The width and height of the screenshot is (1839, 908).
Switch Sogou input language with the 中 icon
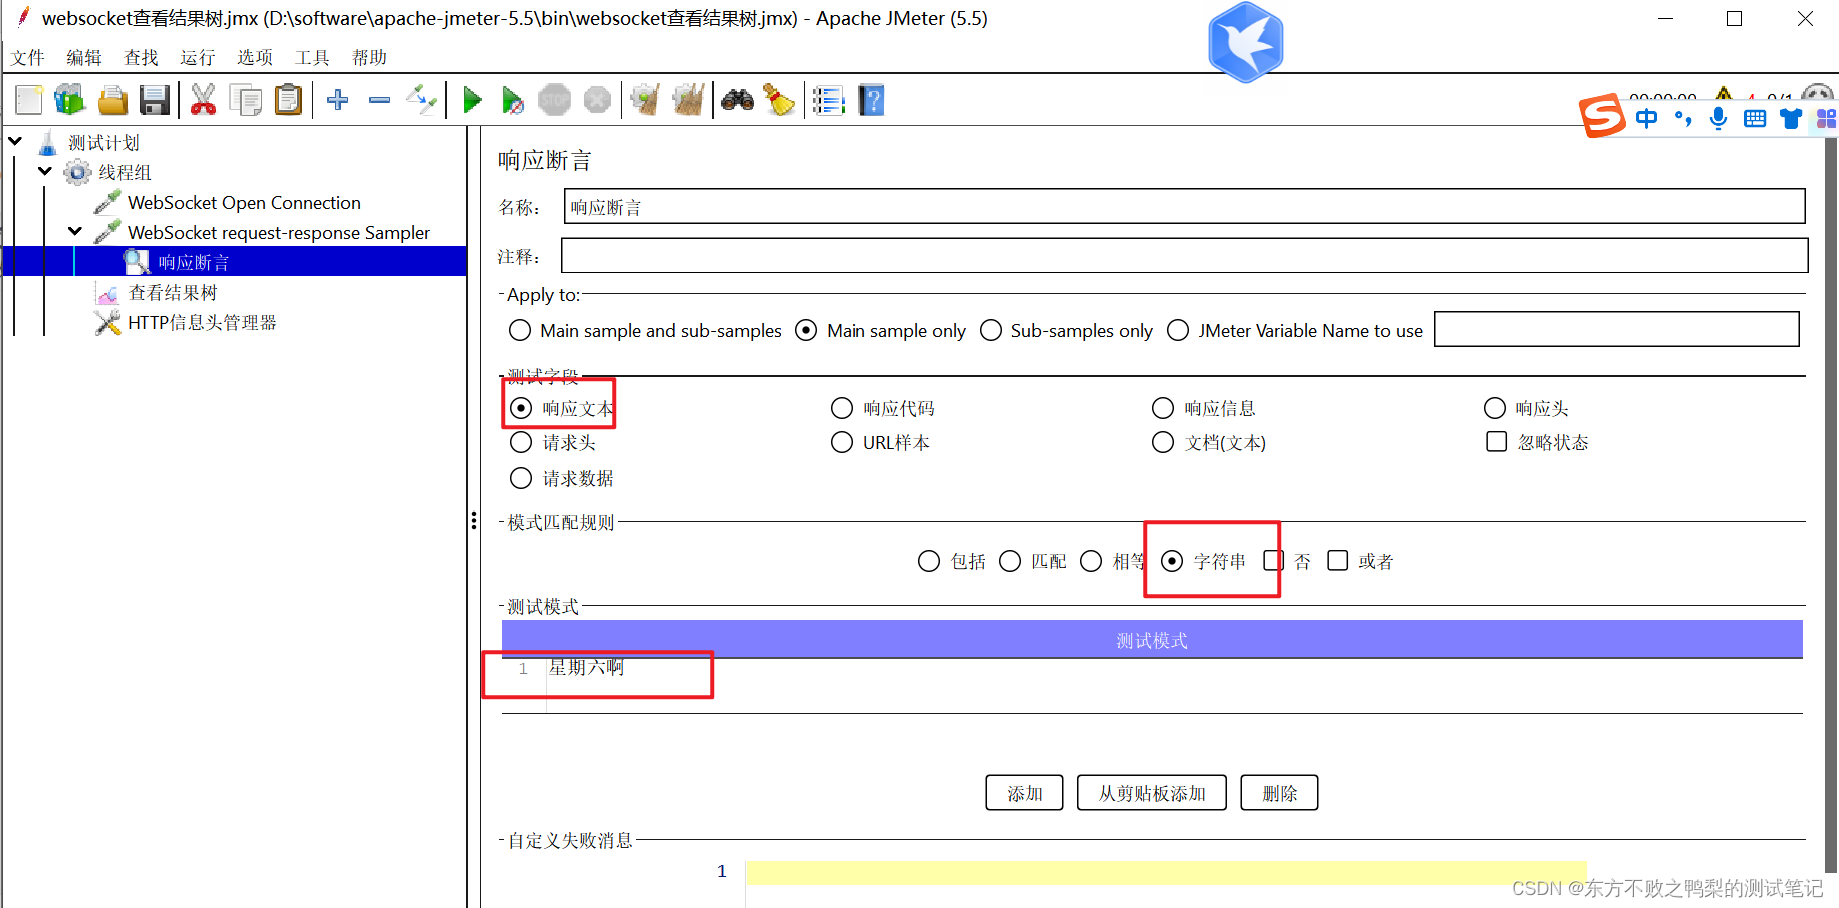point(1646,119)
